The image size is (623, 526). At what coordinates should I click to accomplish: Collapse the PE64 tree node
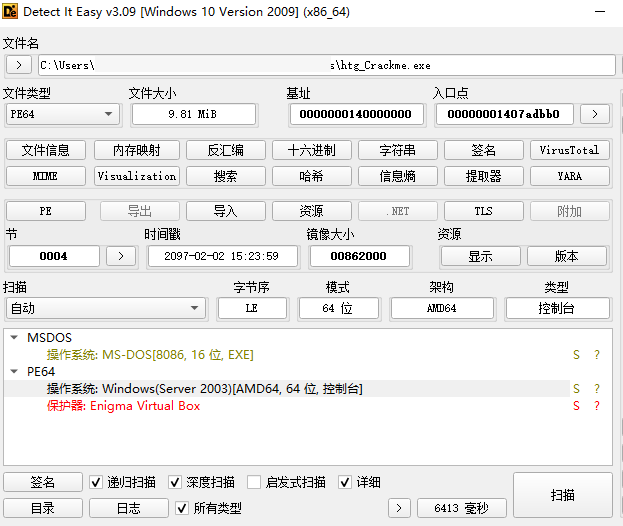[x=14, y=371]
